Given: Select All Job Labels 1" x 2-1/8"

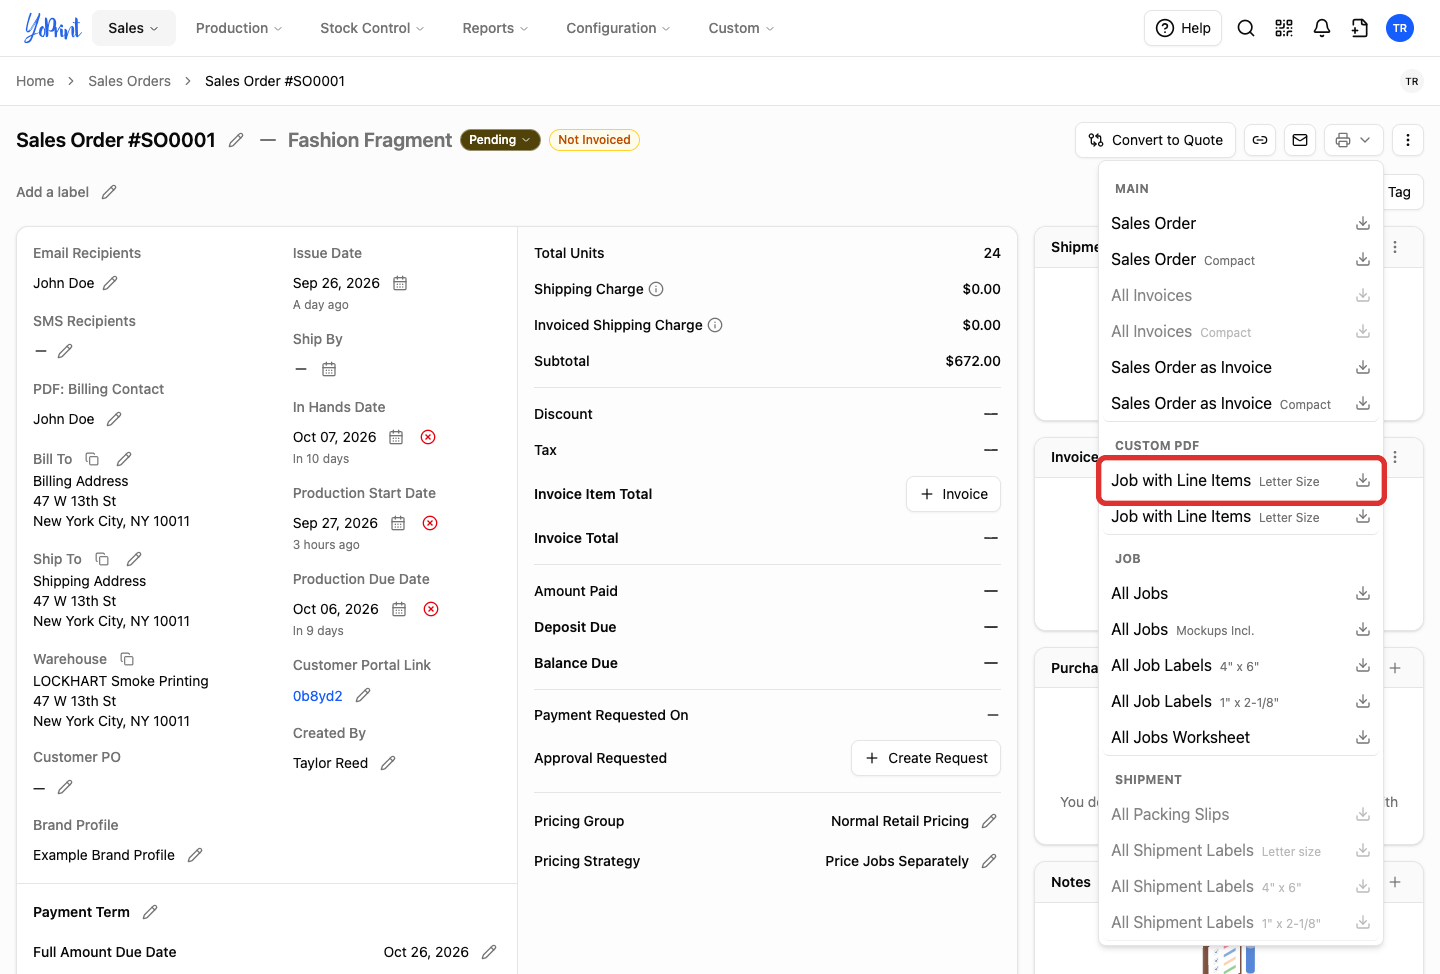Looking at the screenshot, I should [x=1240, y=701].
